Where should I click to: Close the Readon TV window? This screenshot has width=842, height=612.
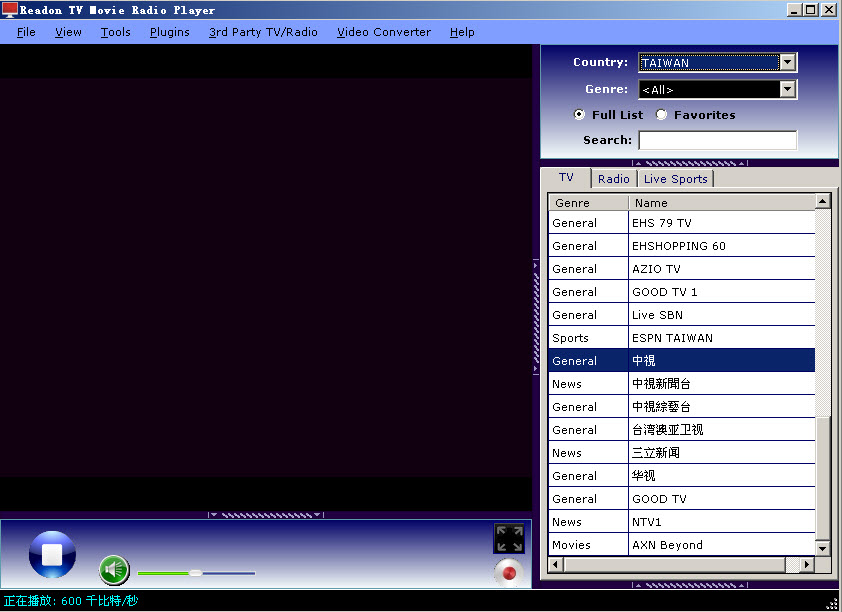coord(829,10)
